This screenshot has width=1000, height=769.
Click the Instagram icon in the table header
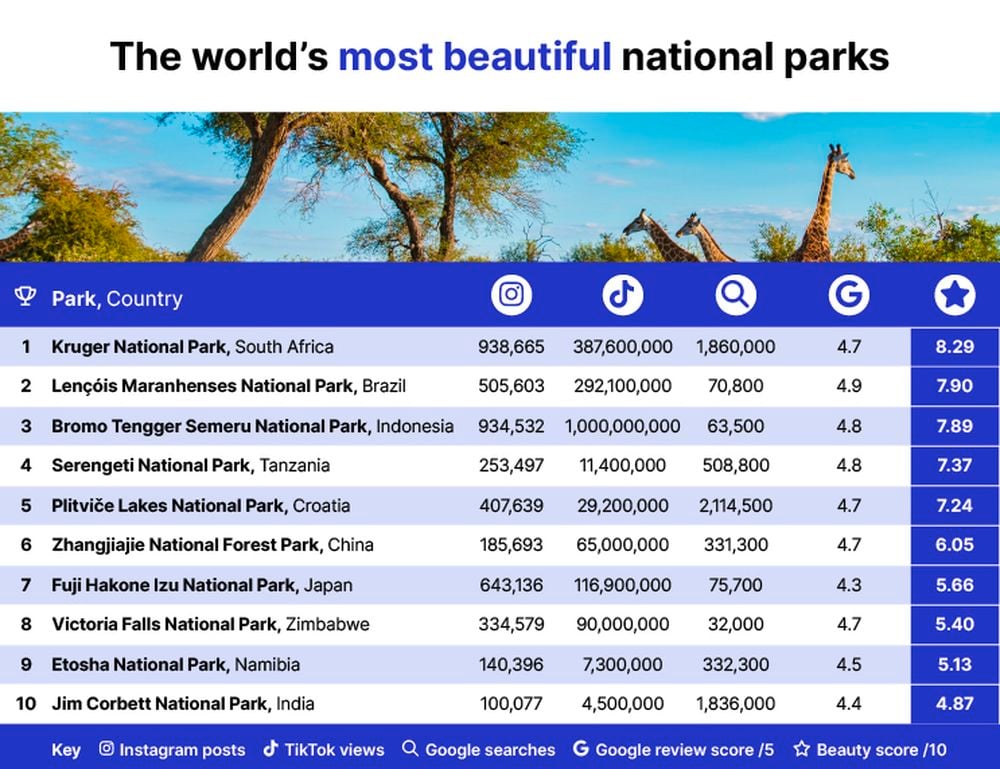pyautogui.click(x=511, y=295)
